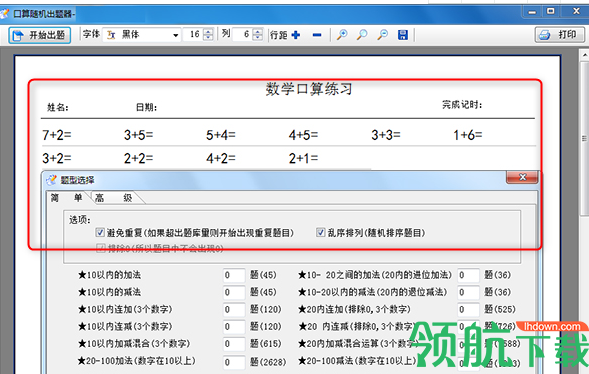
Task: Click the problem 3+5= on the worksheet
Action: [x=139, y=135]
